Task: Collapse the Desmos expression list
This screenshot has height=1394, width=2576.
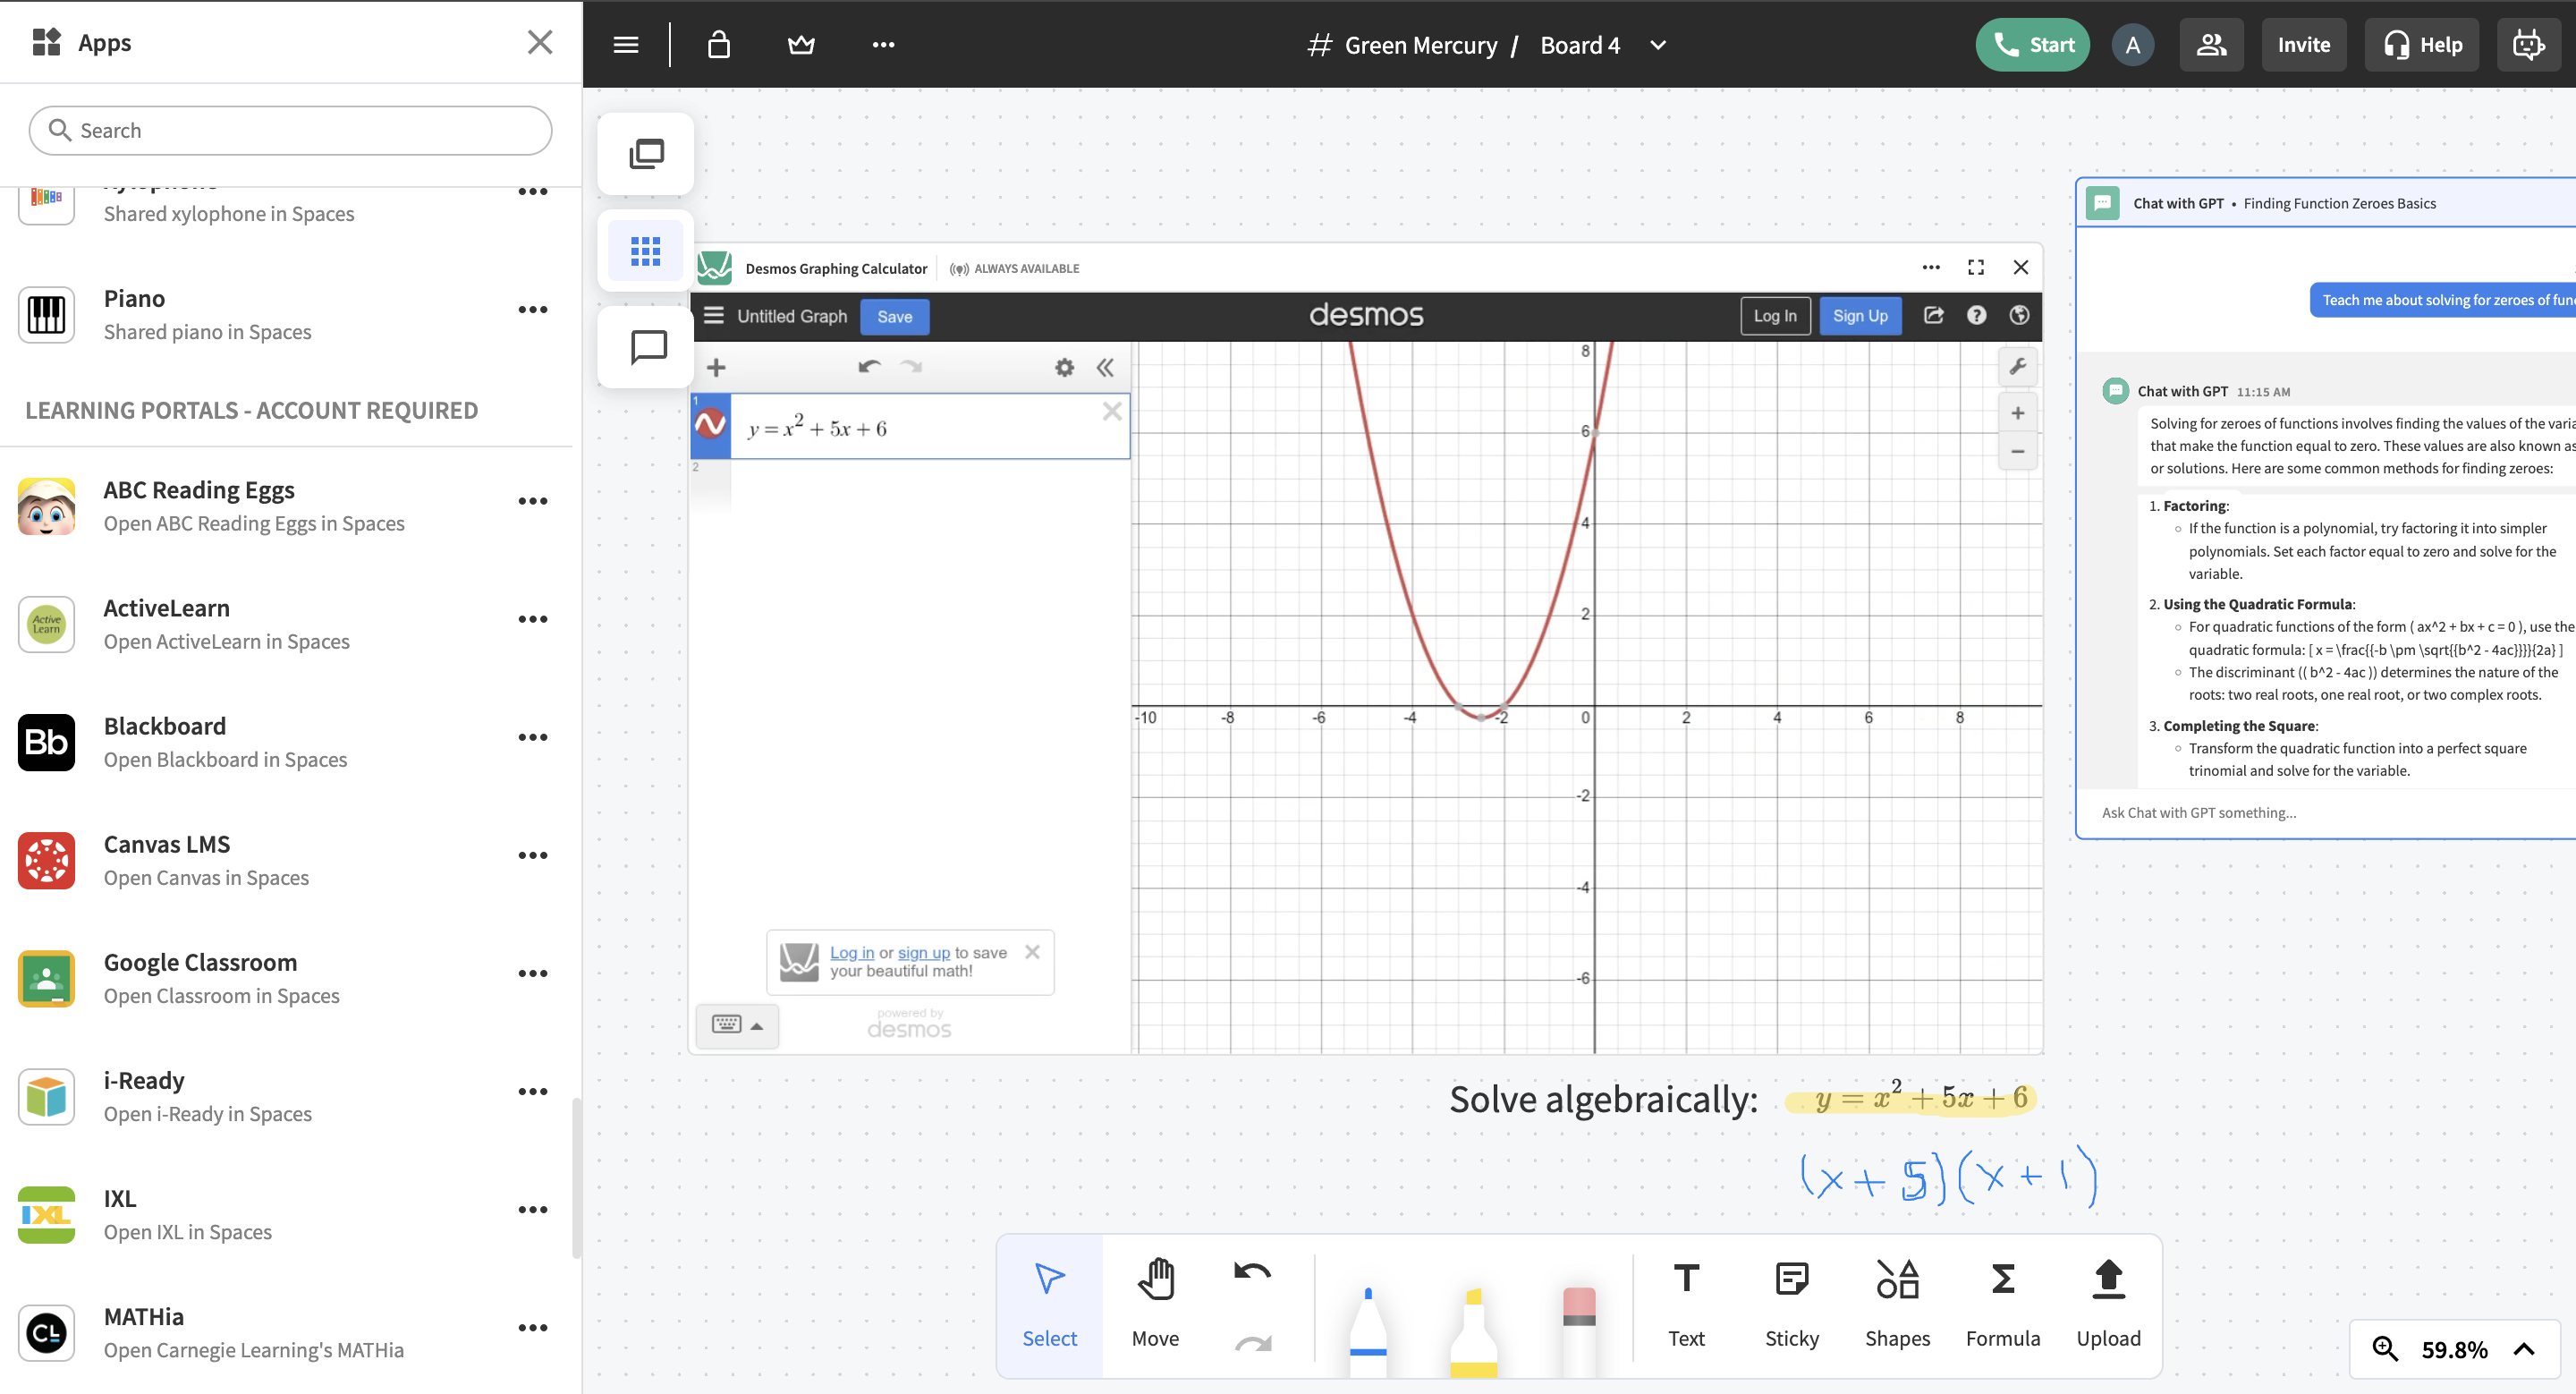Action: click(x=1105, y=367)
